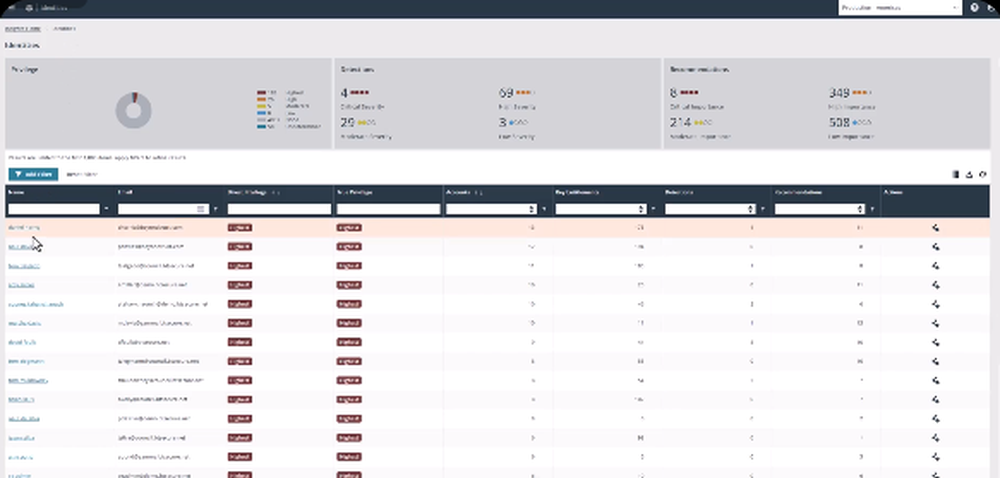
Task: Click the Privilege donut chart
Action: [133, 110]
